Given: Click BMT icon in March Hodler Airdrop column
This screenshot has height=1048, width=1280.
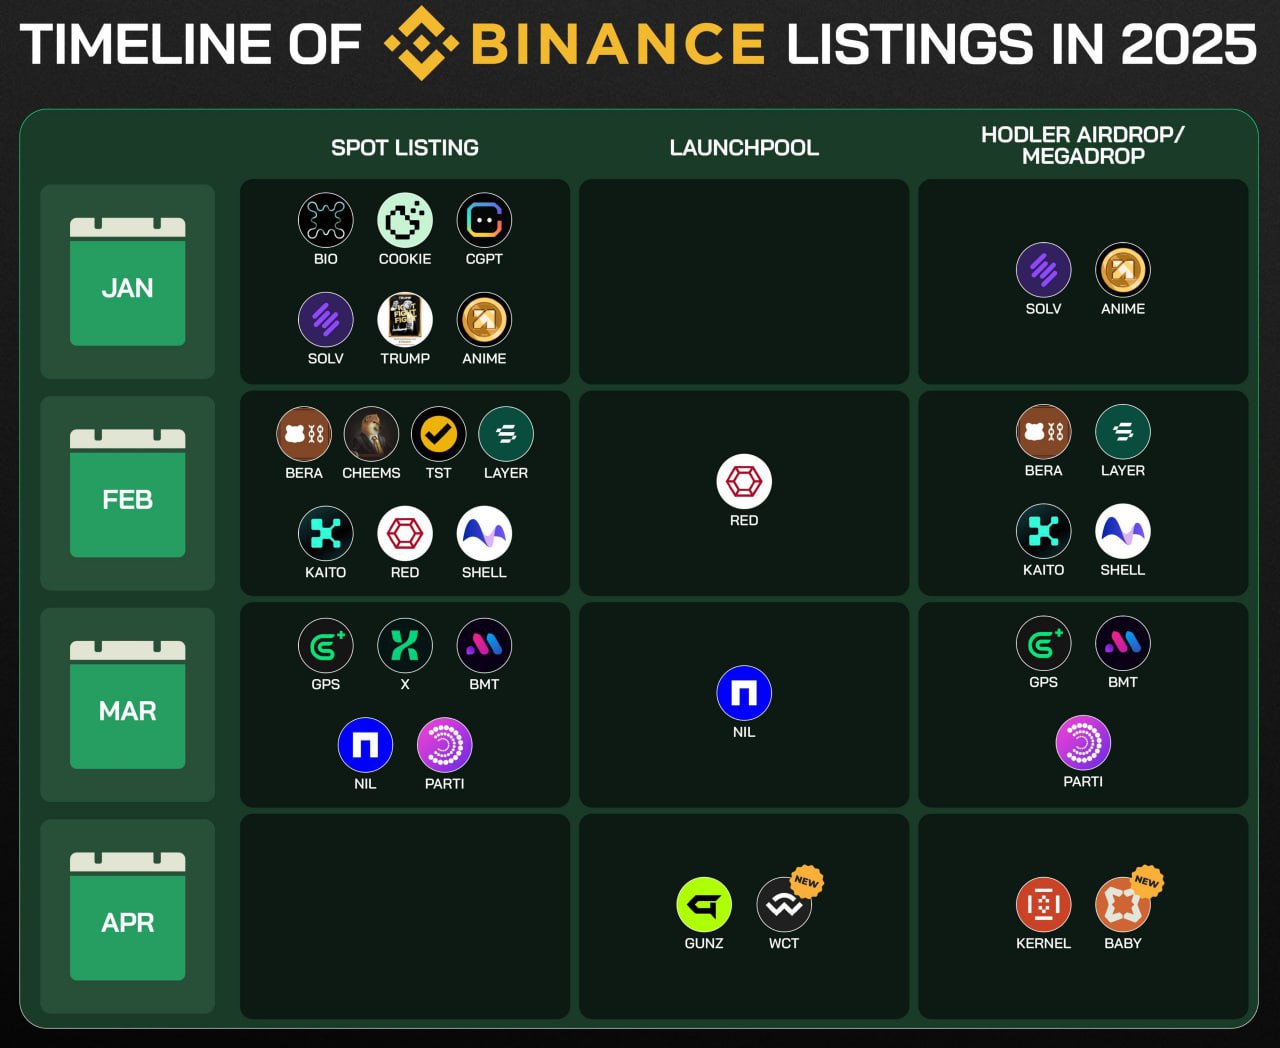Looking at the screenshot, I should click(1123, 643).
